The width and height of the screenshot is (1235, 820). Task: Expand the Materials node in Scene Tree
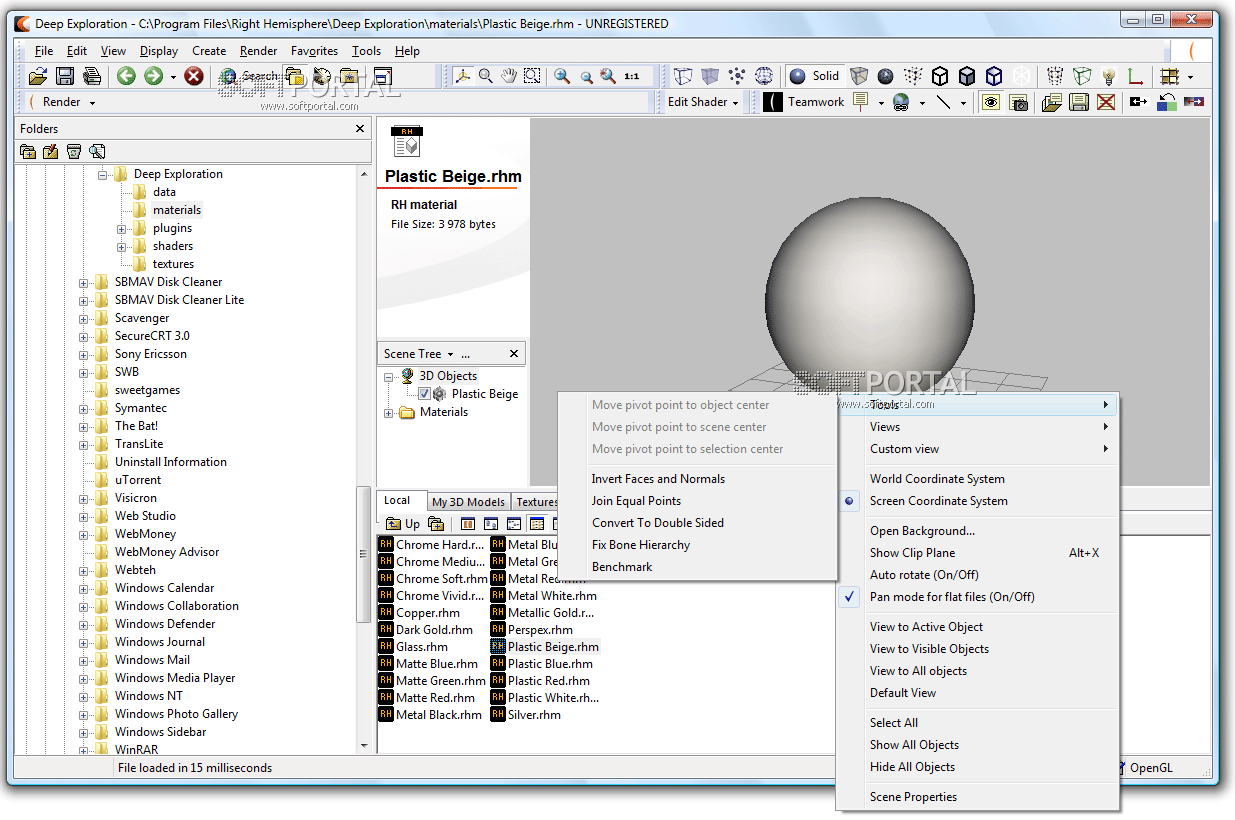[x=389, y=412]
